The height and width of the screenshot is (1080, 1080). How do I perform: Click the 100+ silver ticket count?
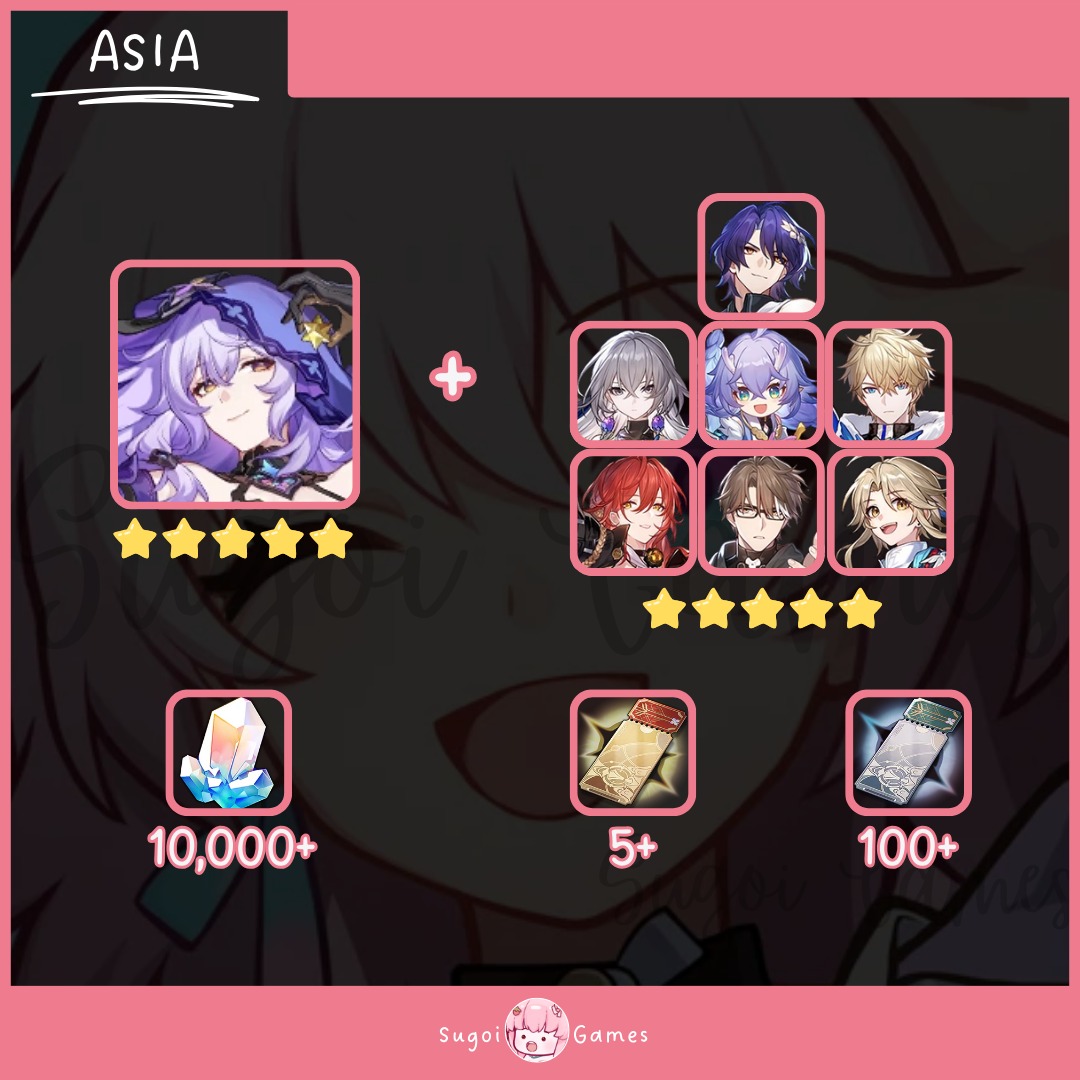[908, 847]
